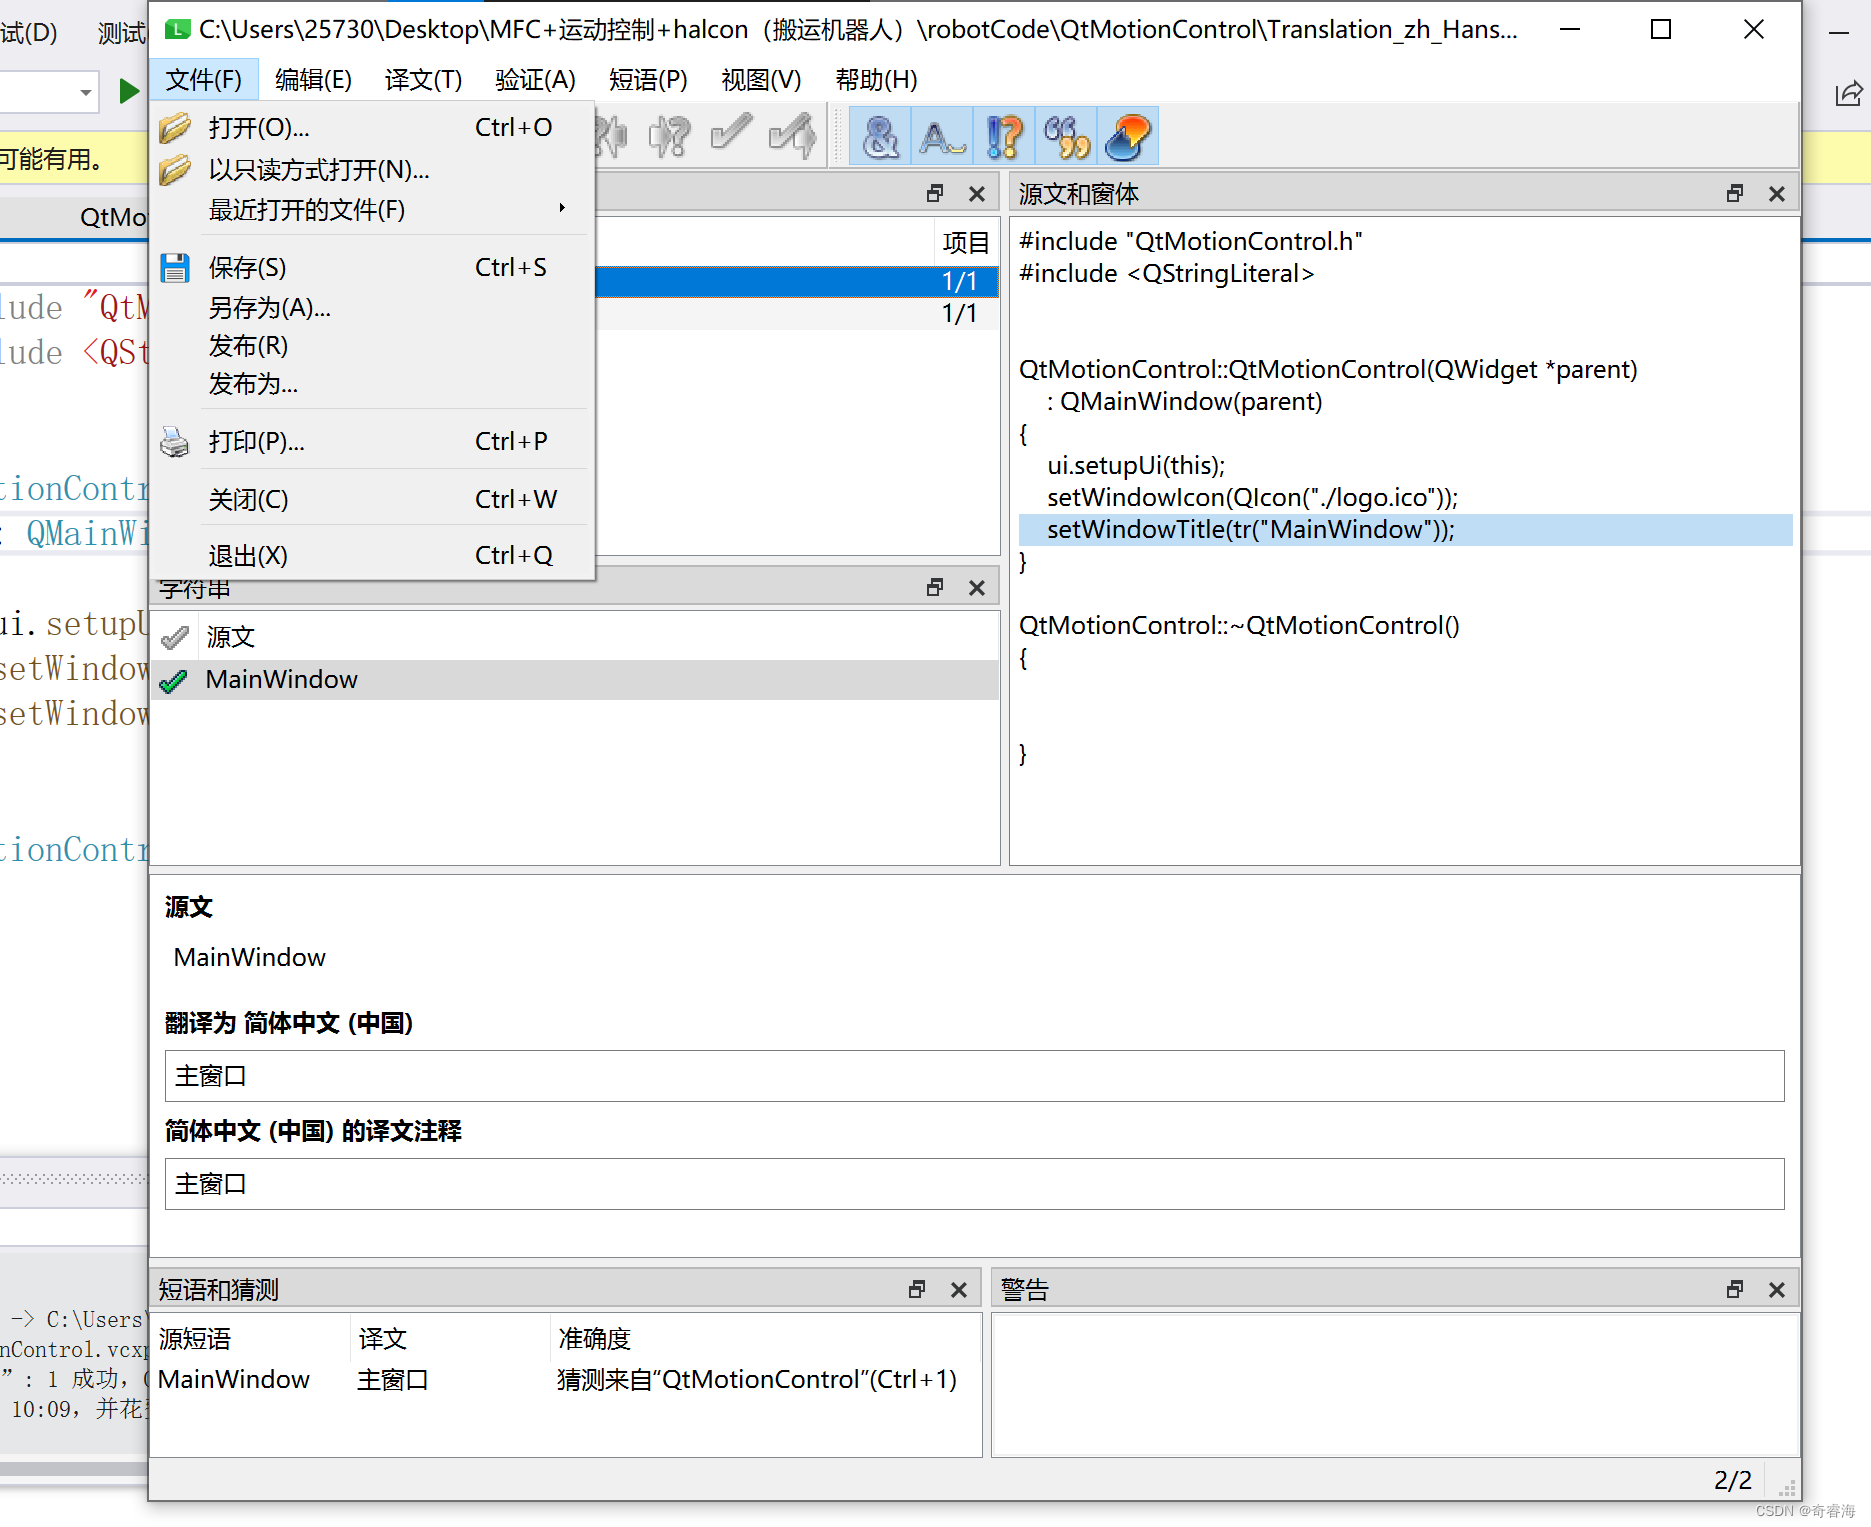Close the 警告 warnings panel

[x=1777, y=1289]
